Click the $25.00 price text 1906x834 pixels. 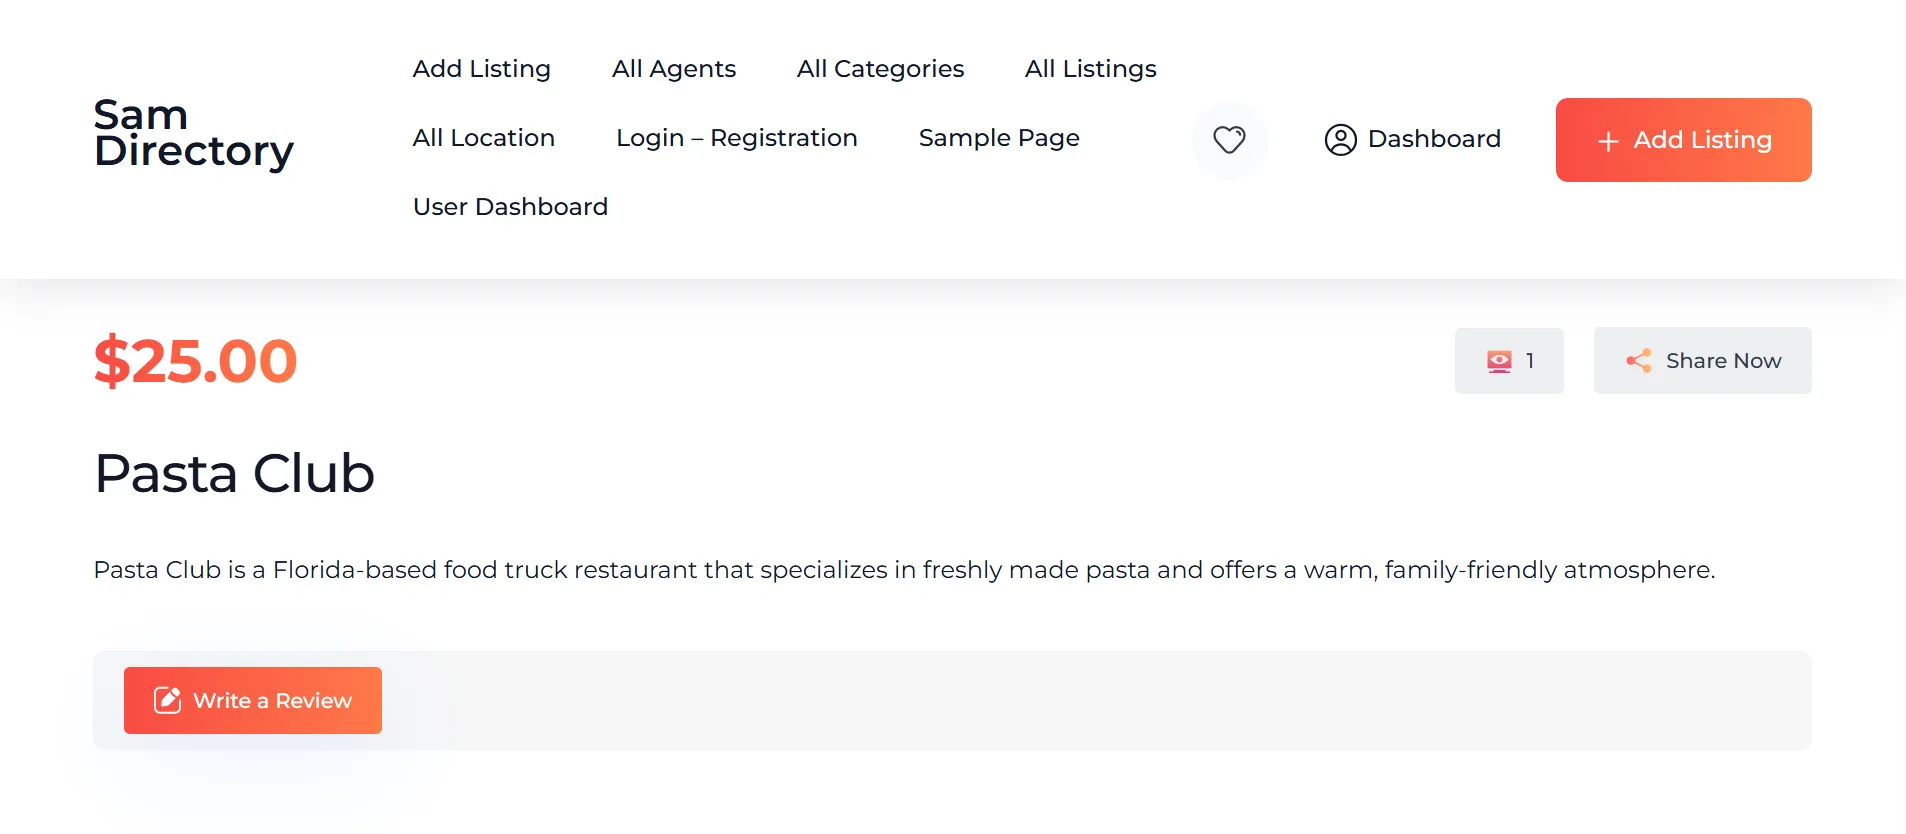[195, 361]
